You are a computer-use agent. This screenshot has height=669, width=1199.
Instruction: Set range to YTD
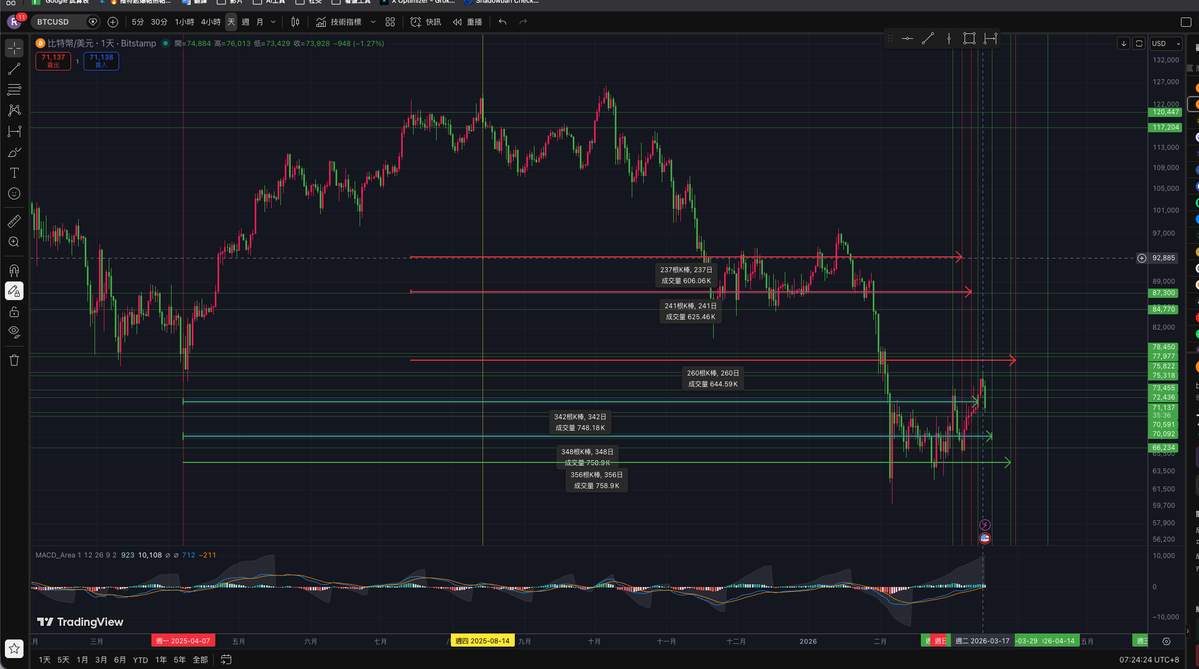[141, 660]
